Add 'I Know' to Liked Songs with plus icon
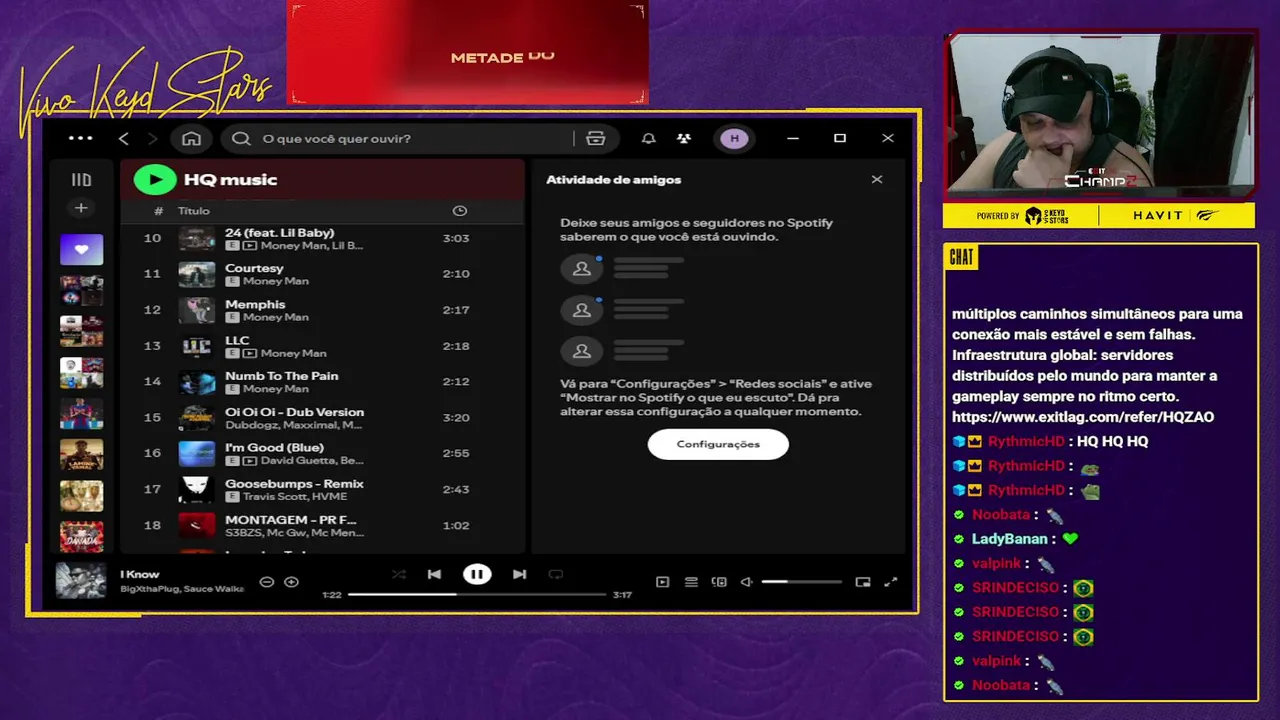Screen dimensions: 1280x720 pos(291,581)
